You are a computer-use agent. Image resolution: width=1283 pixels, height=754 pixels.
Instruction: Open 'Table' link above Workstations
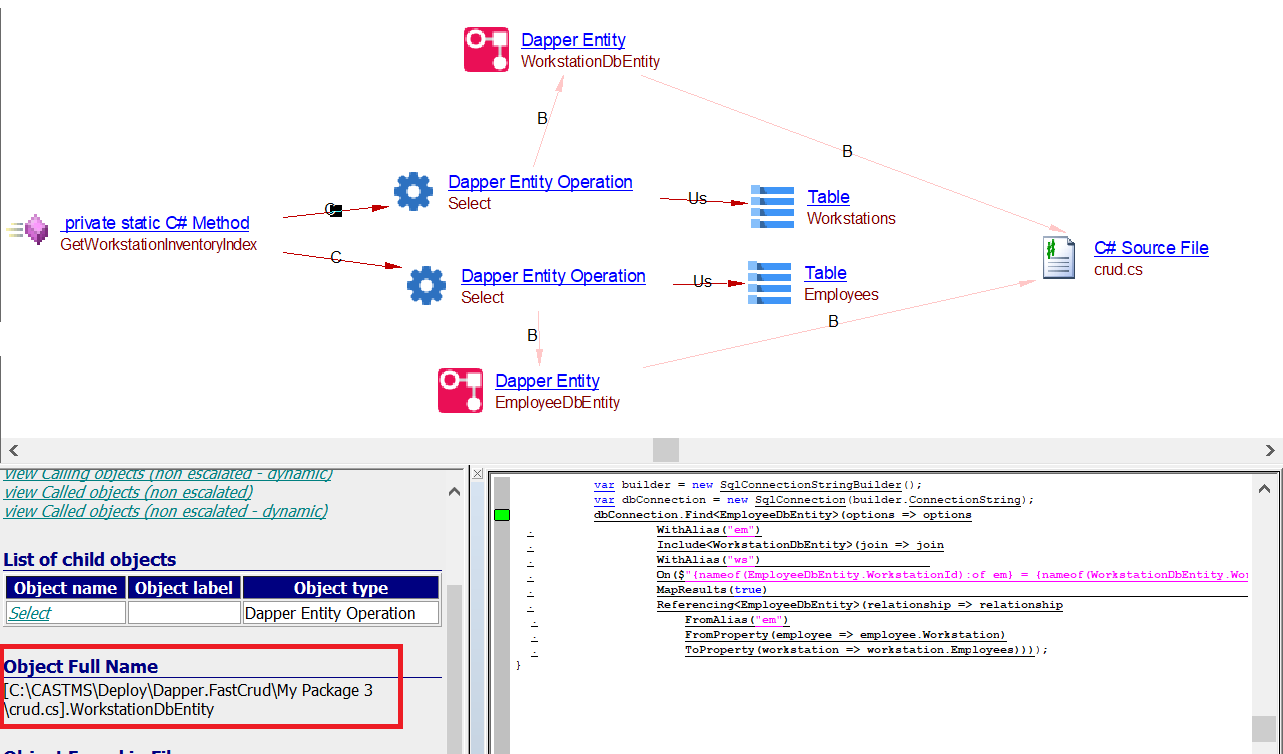click(828, 197)
